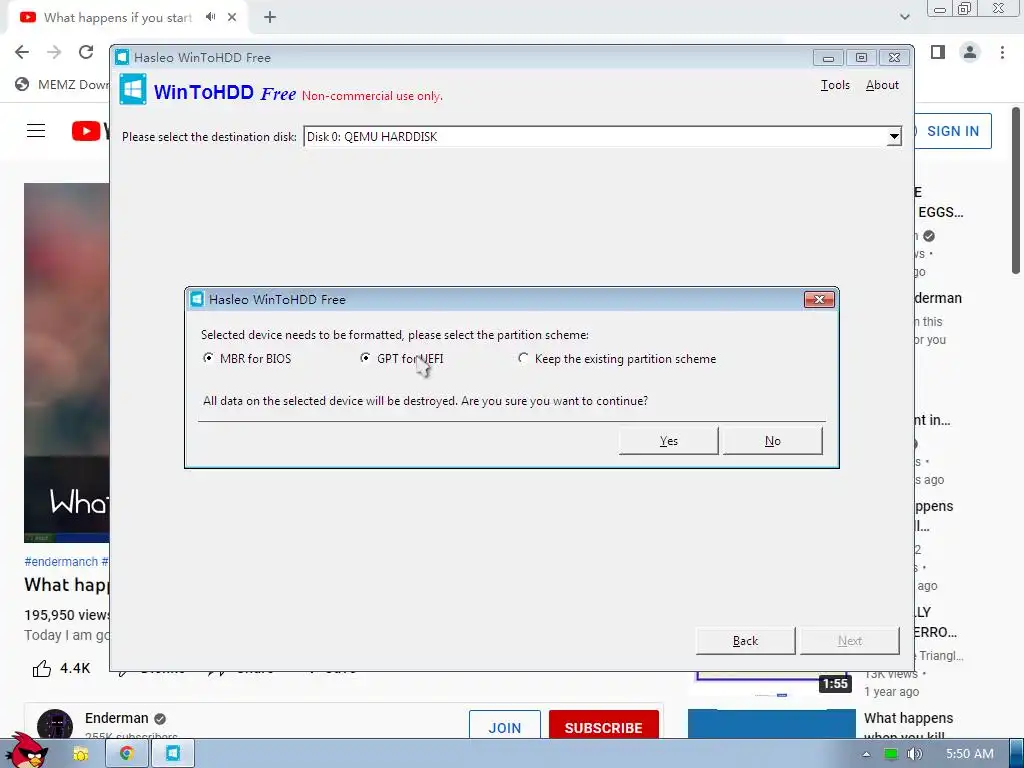The width and height of the screenshot is (1024, 768).
Task: Open the Tools menu in WinToHDD
Action: coord(835,85)
